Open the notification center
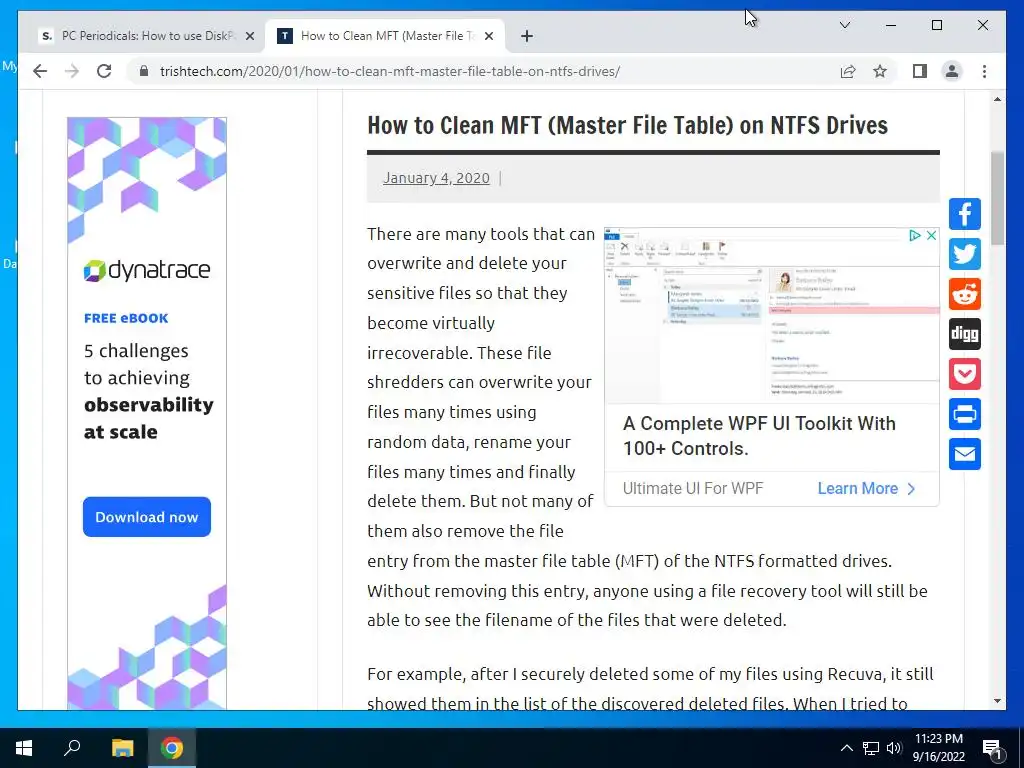 coord(992,748)
